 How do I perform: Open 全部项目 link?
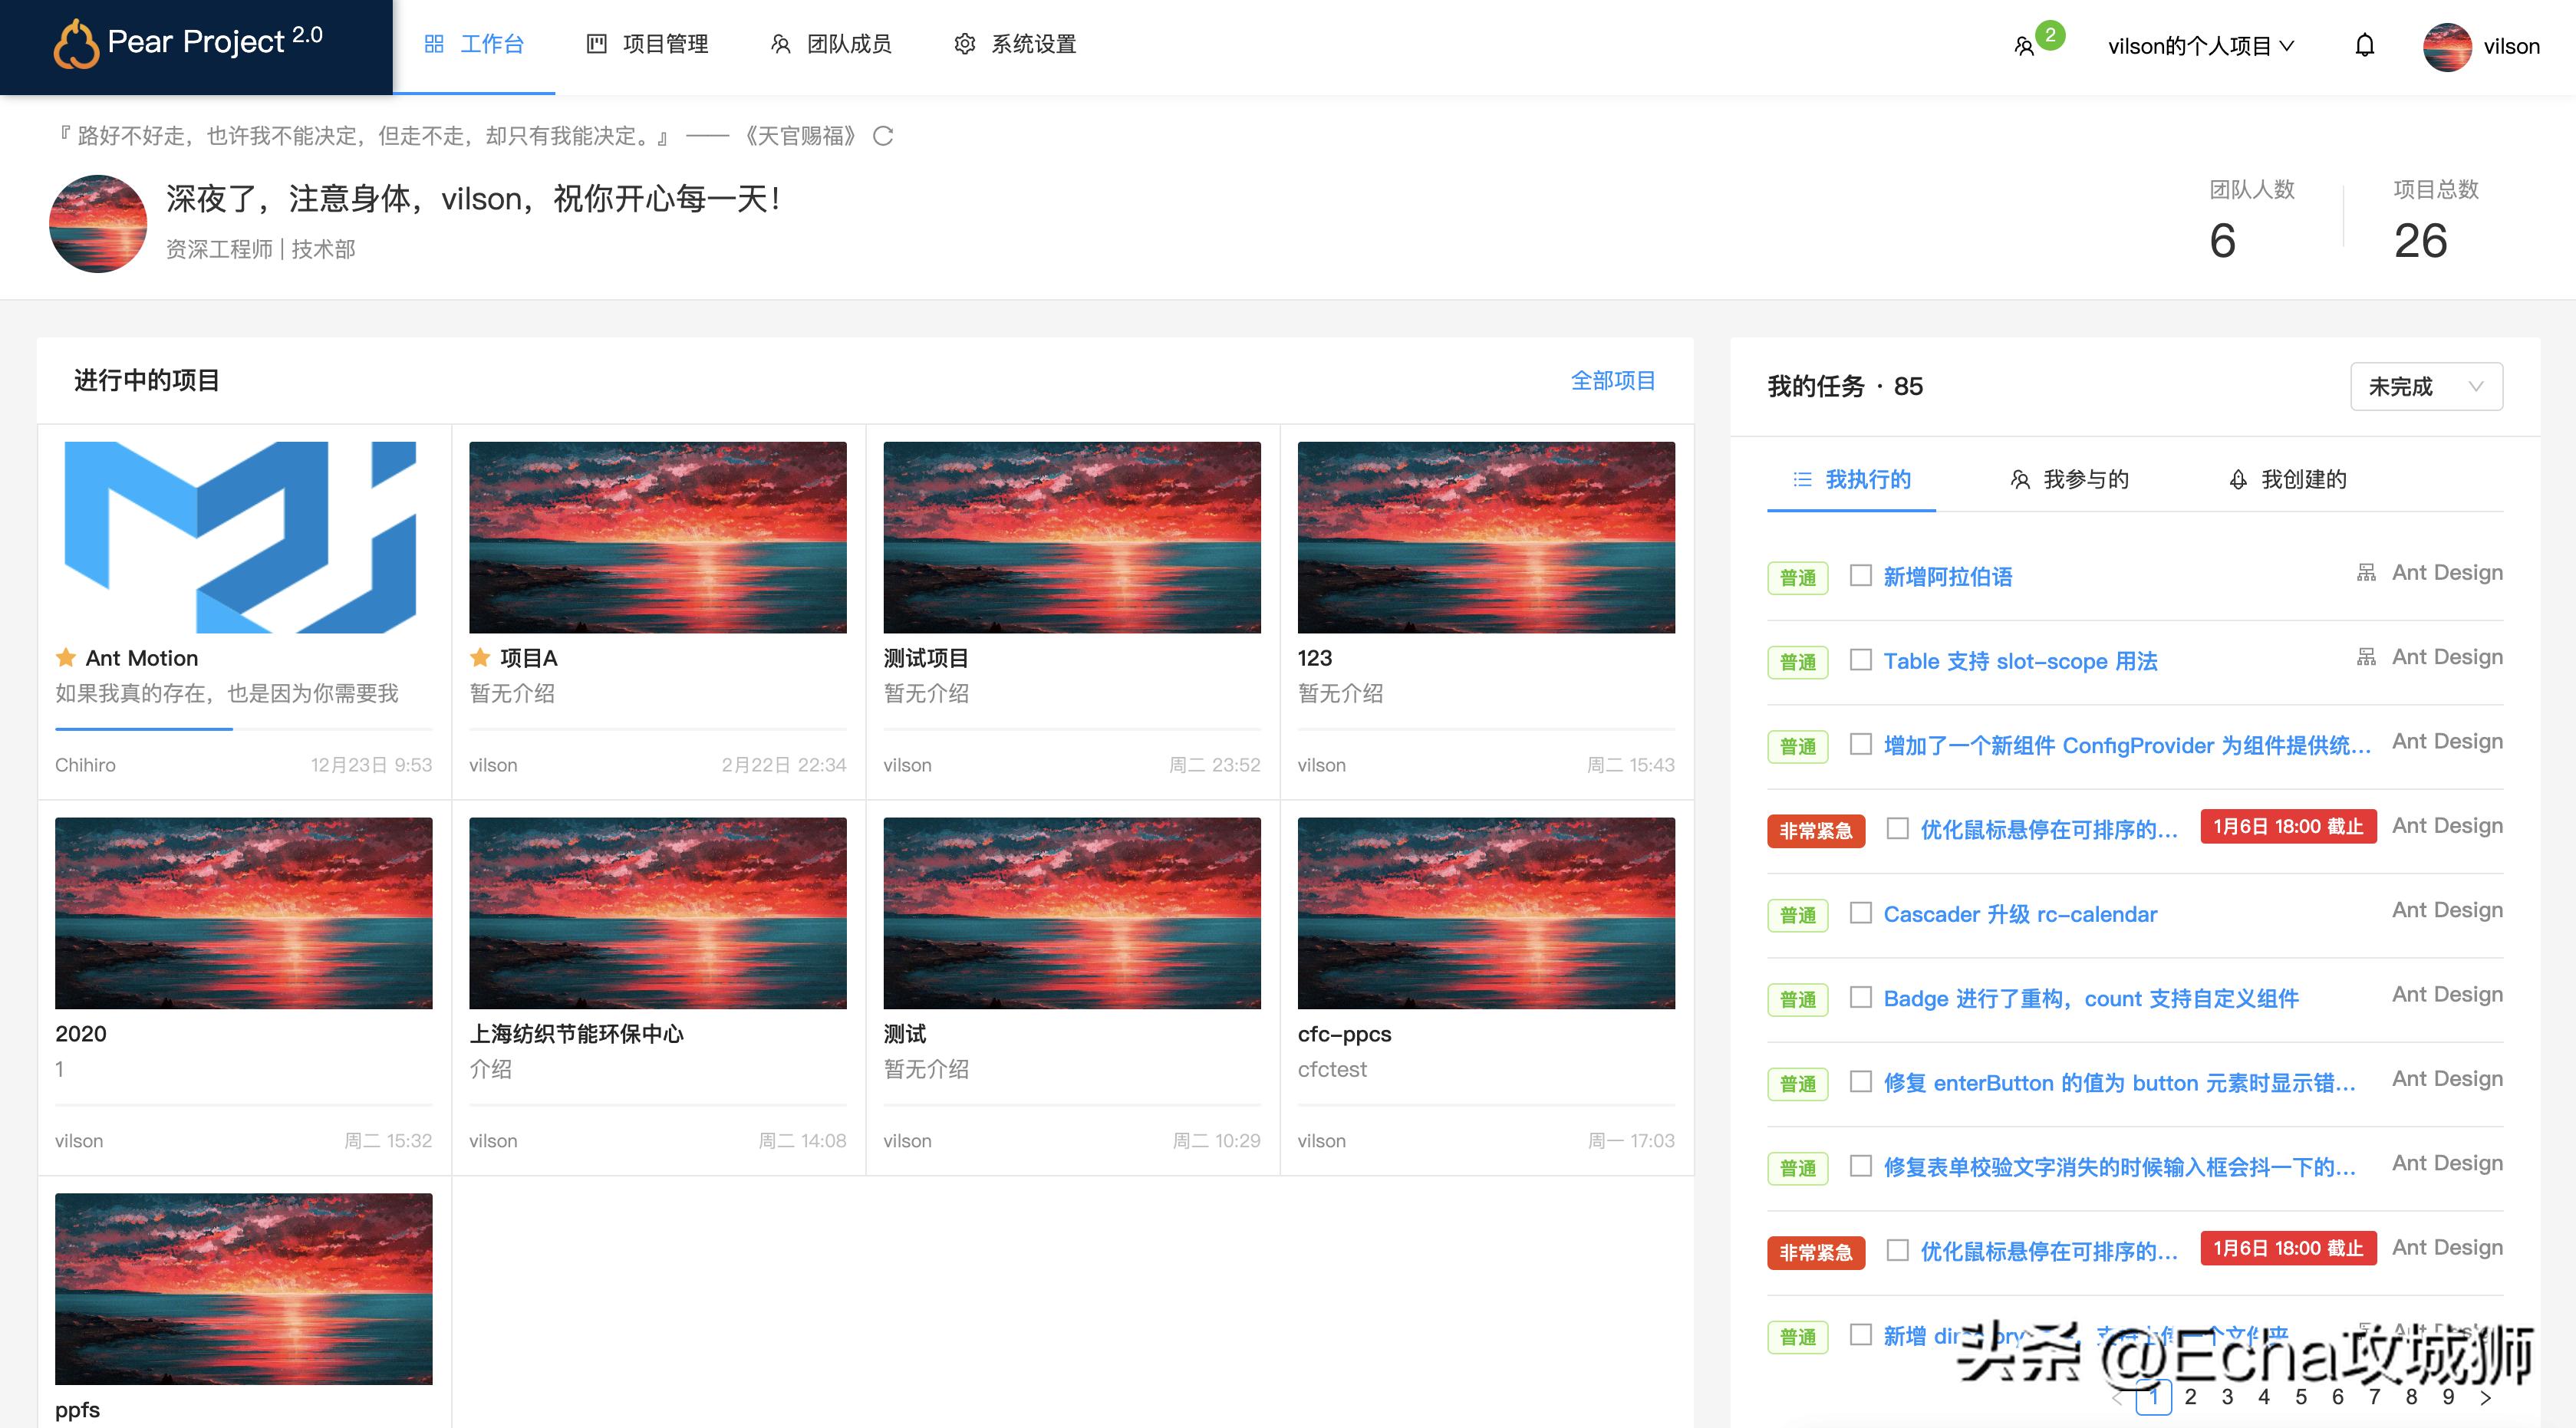(x=1612, y=380)
